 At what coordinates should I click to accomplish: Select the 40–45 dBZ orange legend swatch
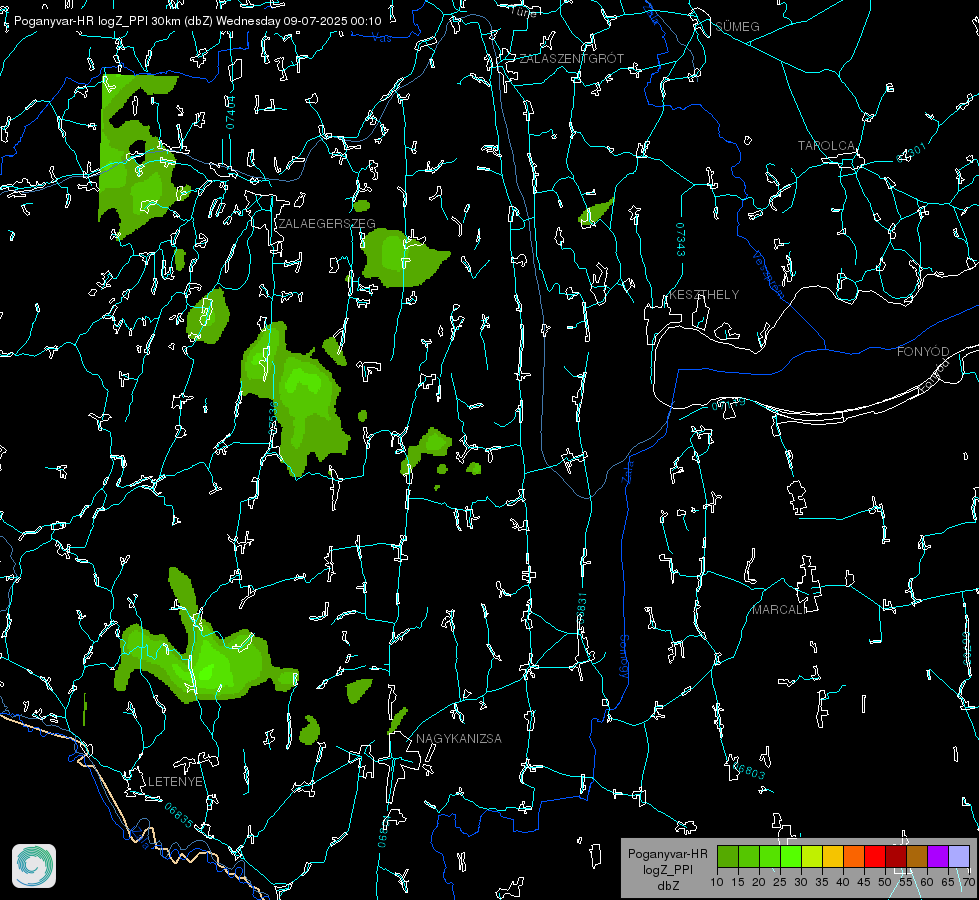pos(854,856)
